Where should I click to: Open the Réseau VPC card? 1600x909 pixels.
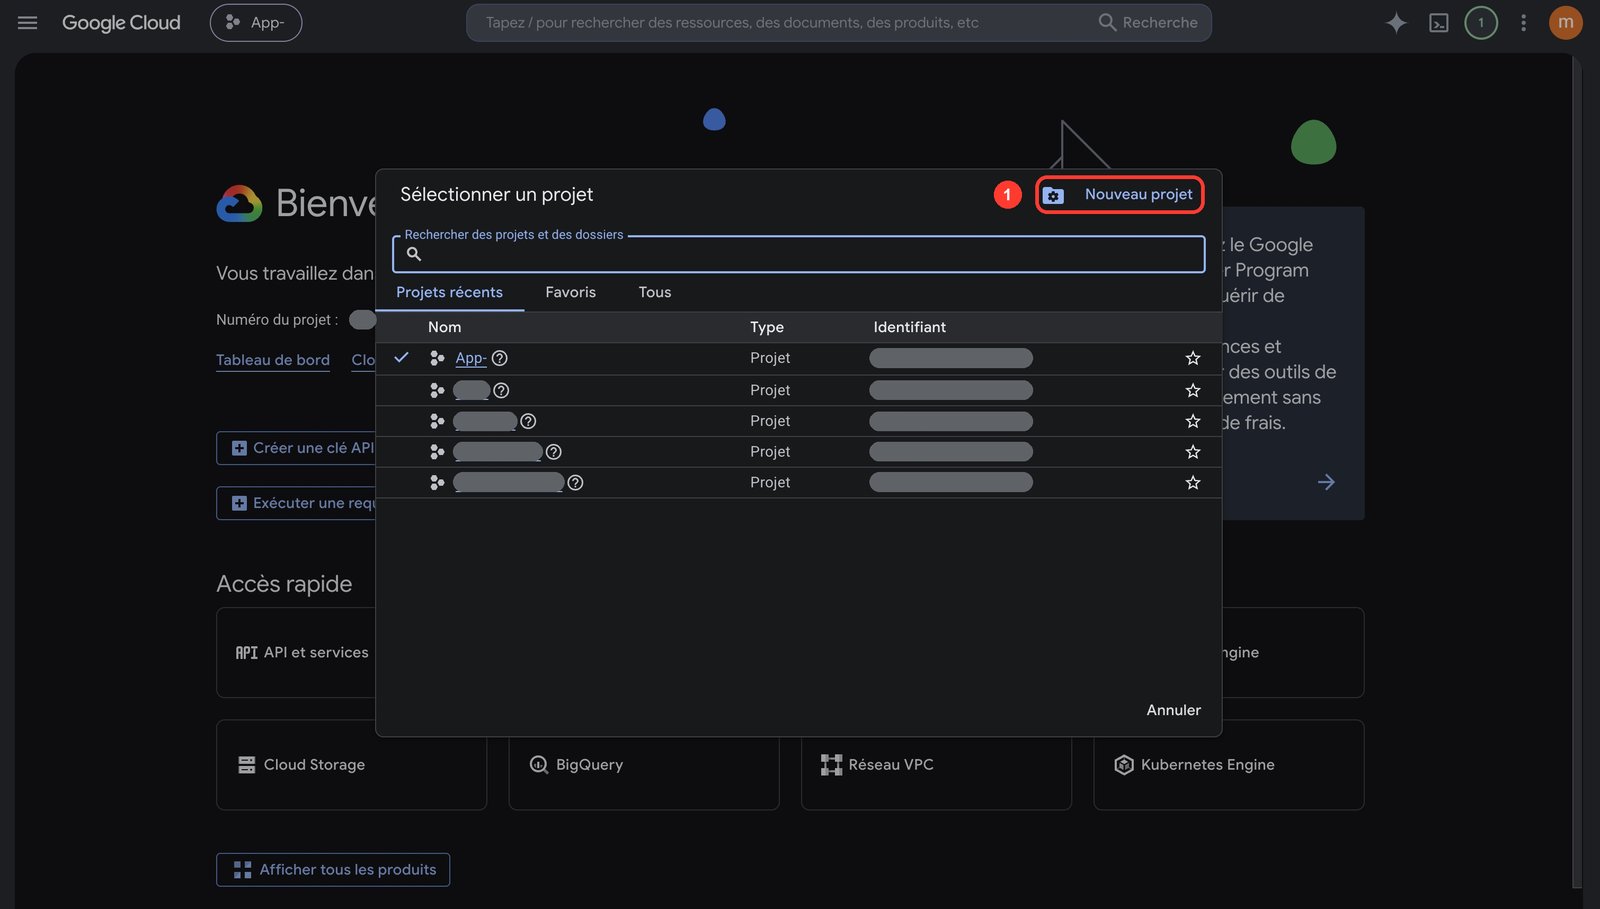[x=936, y=765]
